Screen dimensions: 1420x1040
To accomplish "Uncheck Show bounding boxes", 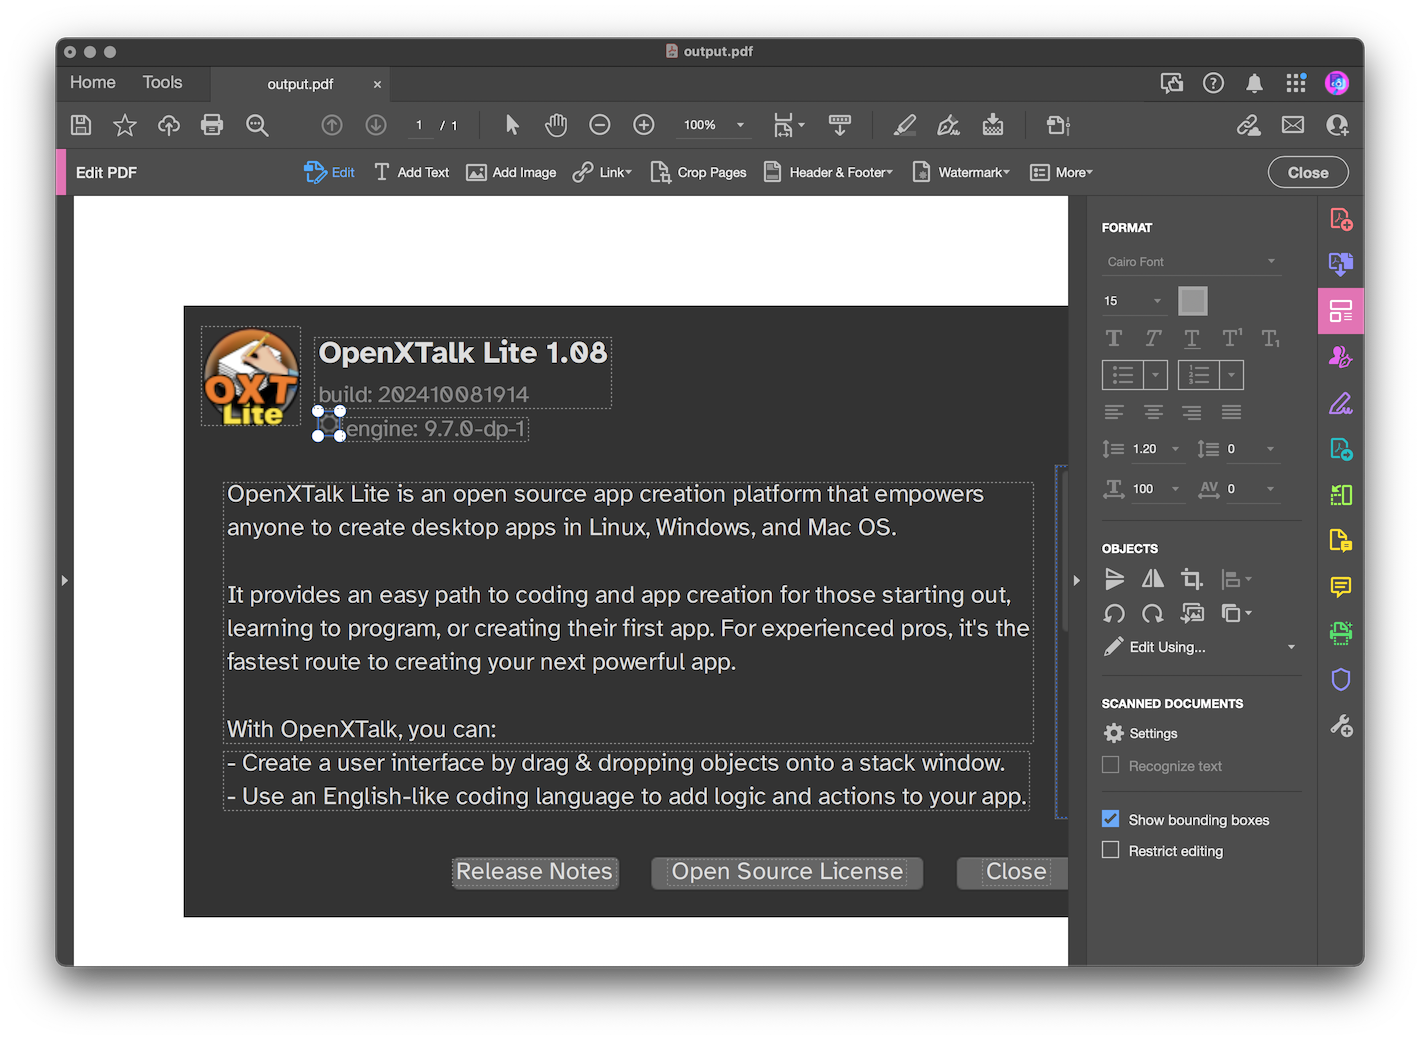I will [1110, 819].
